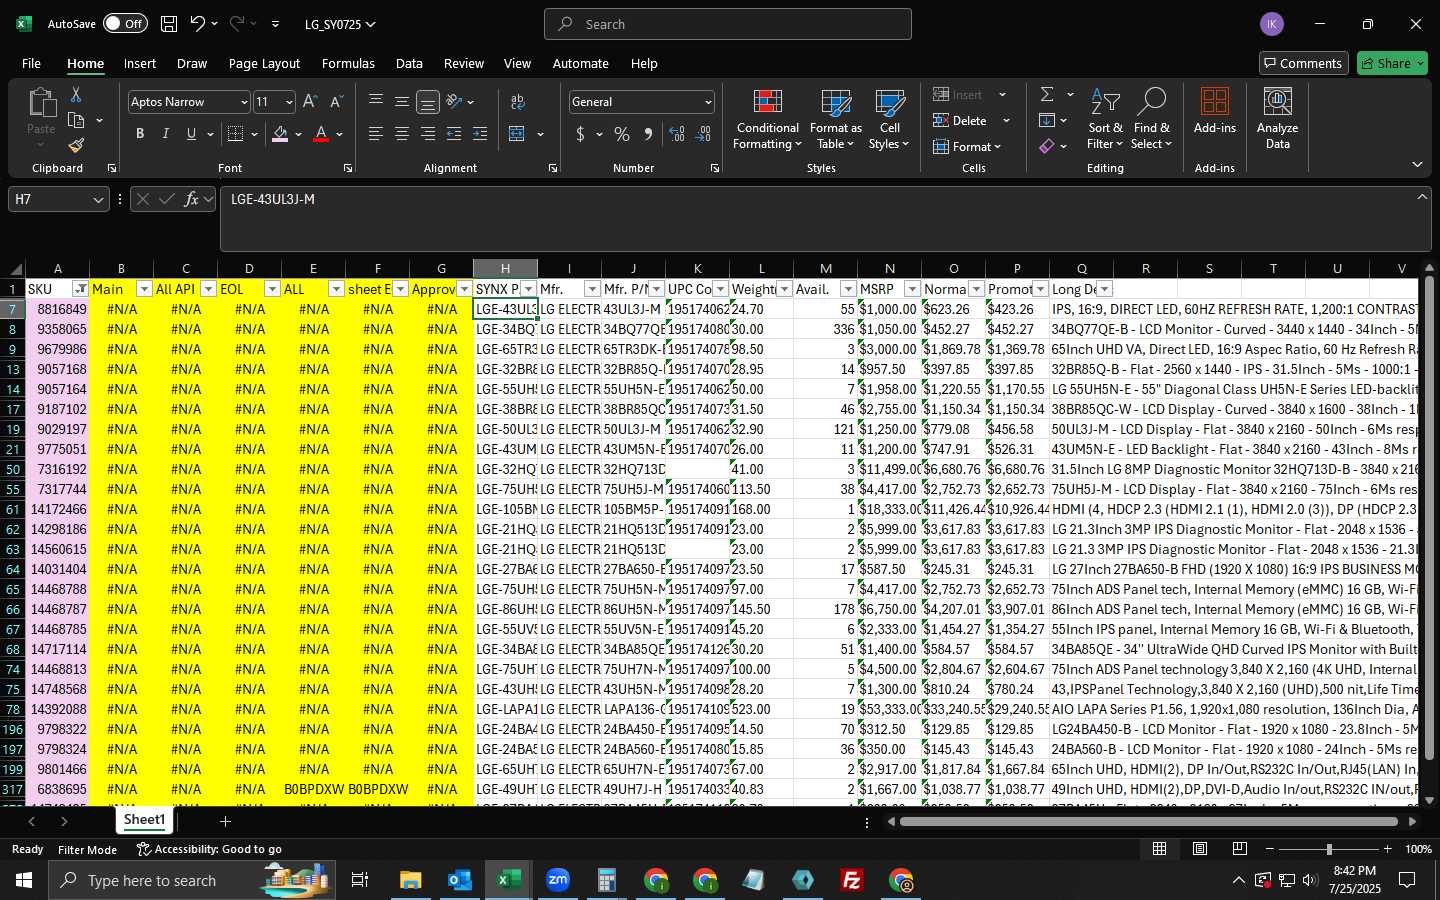Adjust the zoom slider handle
Viewport: 1440px width, 900px height.
(1329, 849)
